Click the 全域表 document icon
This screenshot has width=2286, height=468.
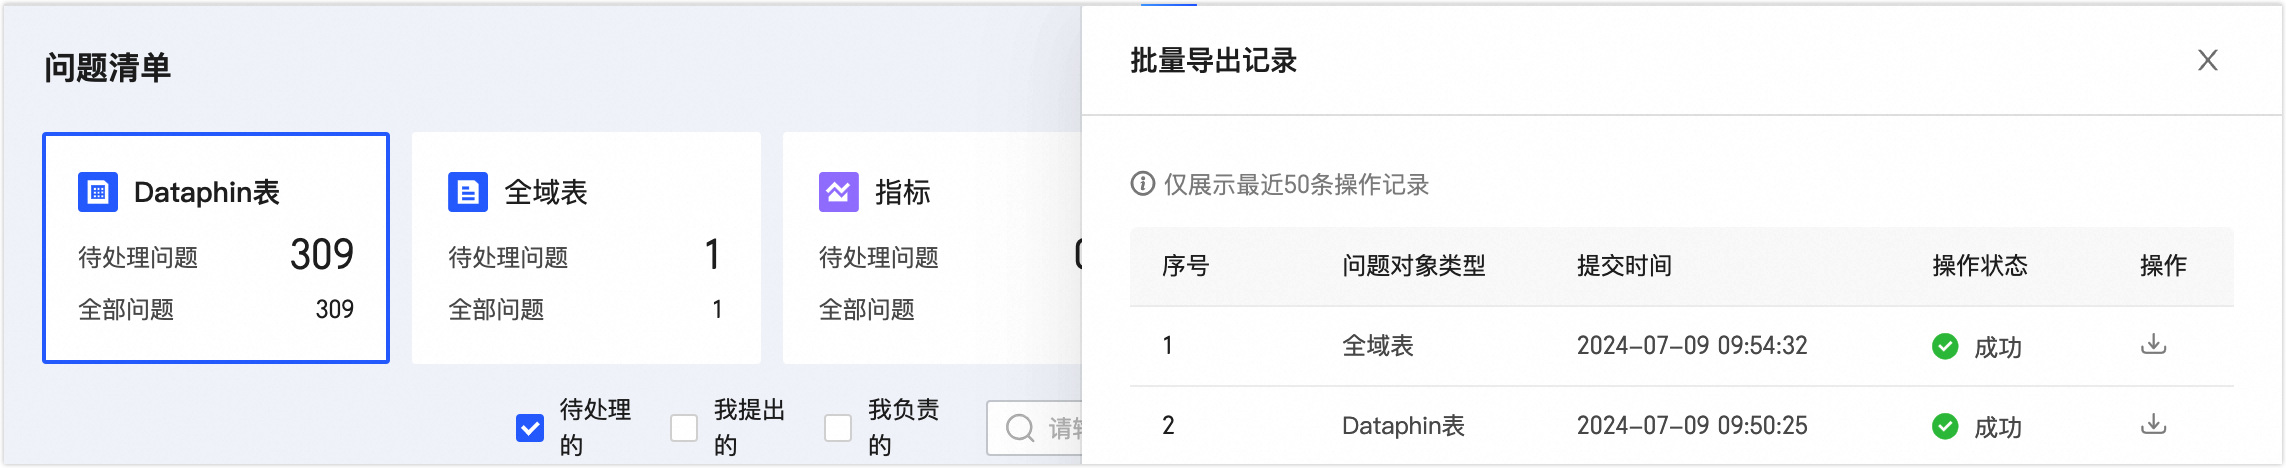(468, 192)
